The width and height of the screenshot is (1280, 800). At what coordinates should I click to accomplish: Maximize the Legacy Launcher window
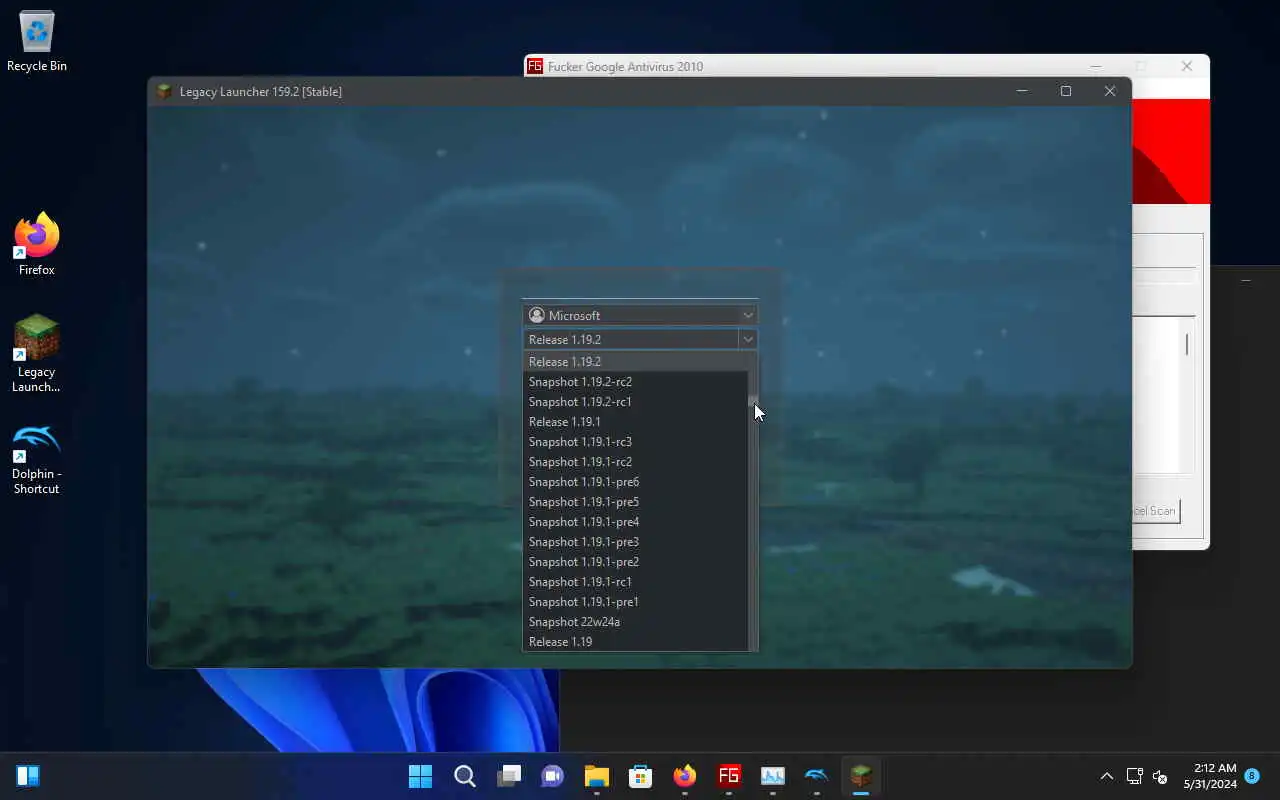coord(1066,91)
